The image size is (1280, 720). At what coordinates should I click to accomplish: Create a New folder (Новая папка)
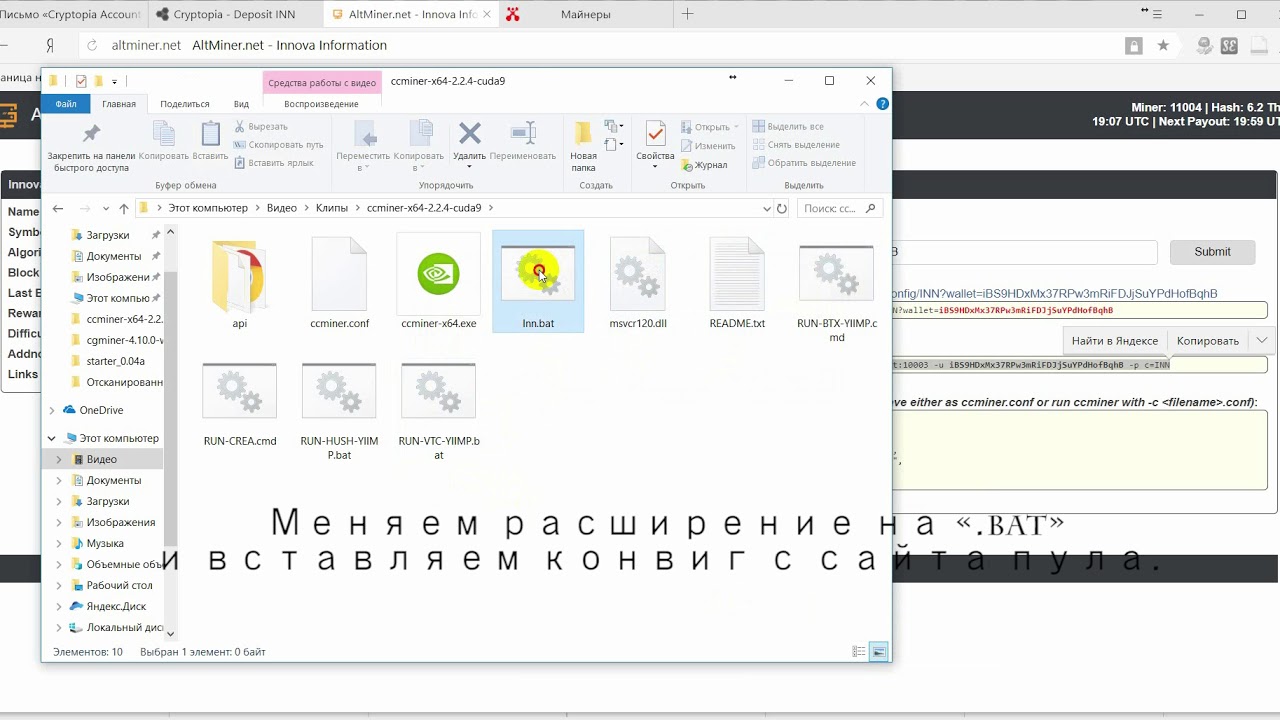click(583, 146)
